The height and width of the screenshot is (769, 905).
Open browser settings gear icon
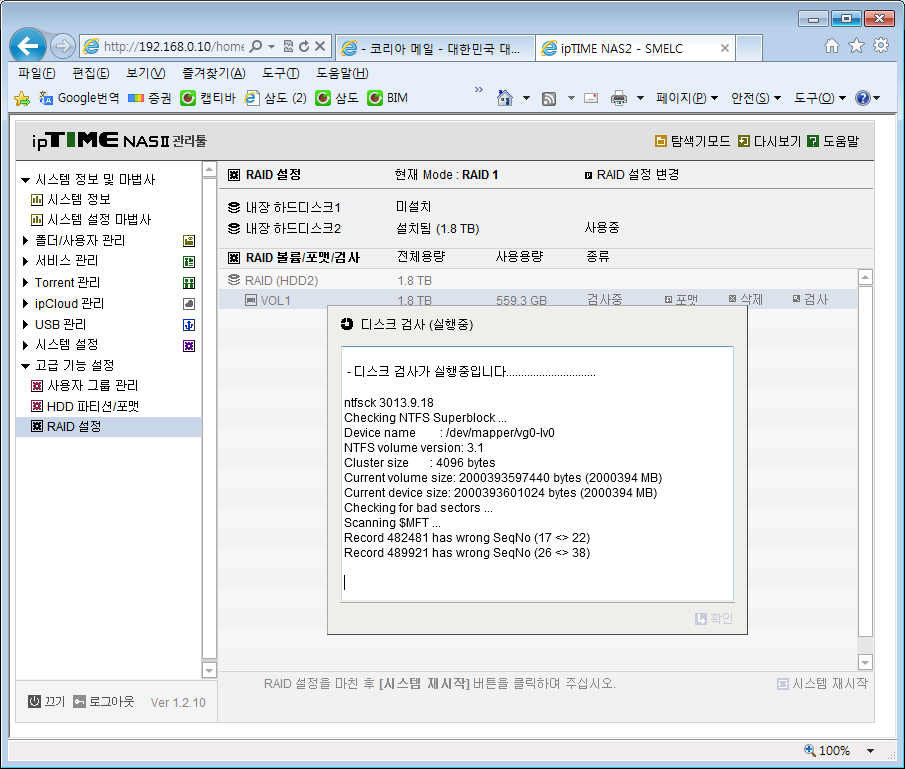881,46
